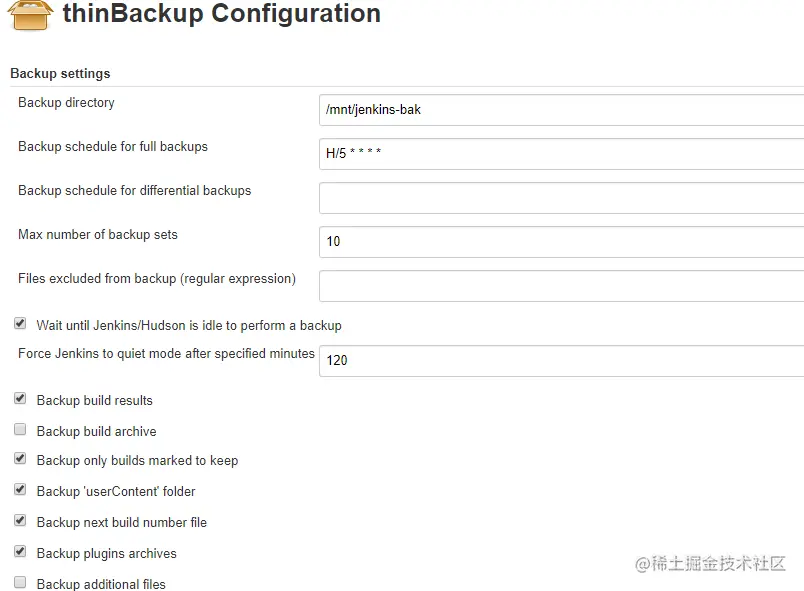Click the "Backup settings" section header
804x591 pixels.
(60, 73)
